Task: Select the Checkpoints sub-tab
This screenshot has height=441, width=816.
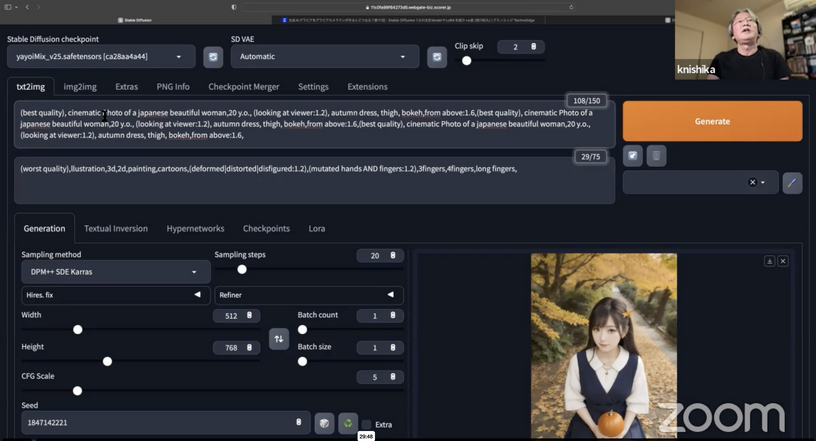Action: tap(266, 229)
